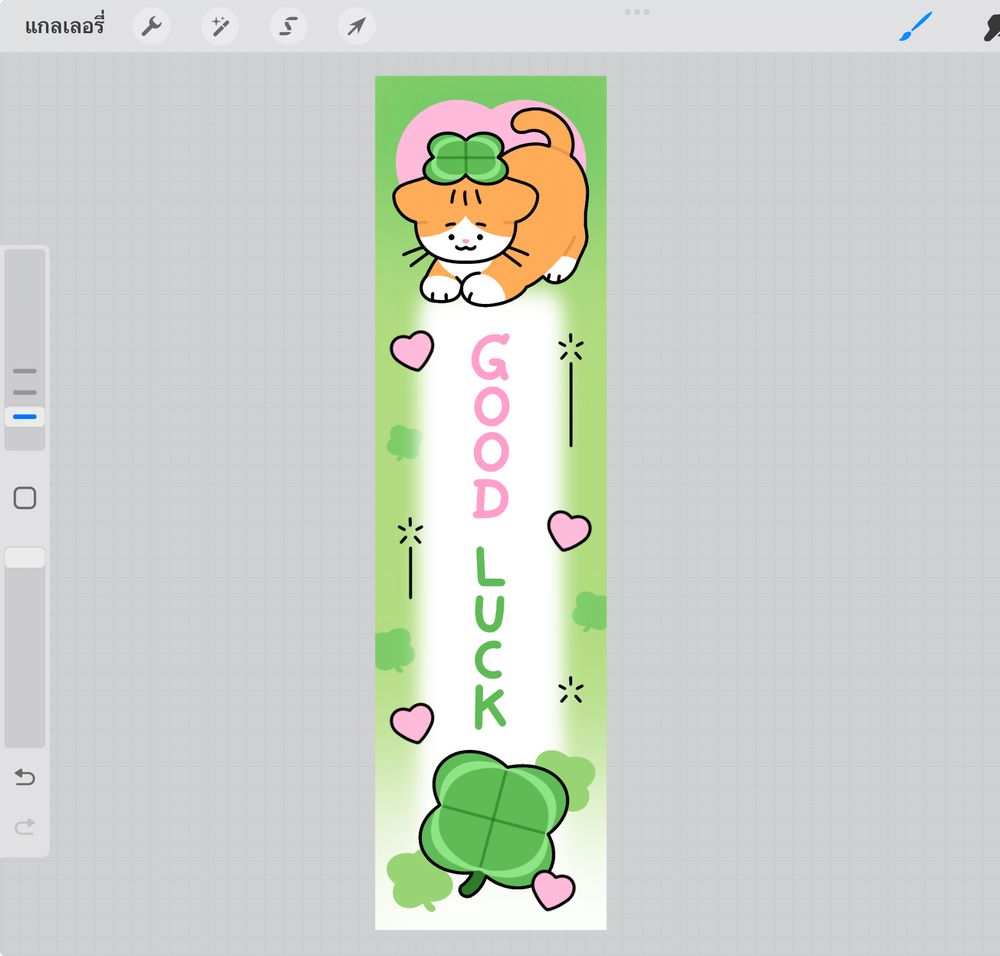The image size is (1000, 956).
Task: Open the Actions wrench menu
Action: point(151,26)
